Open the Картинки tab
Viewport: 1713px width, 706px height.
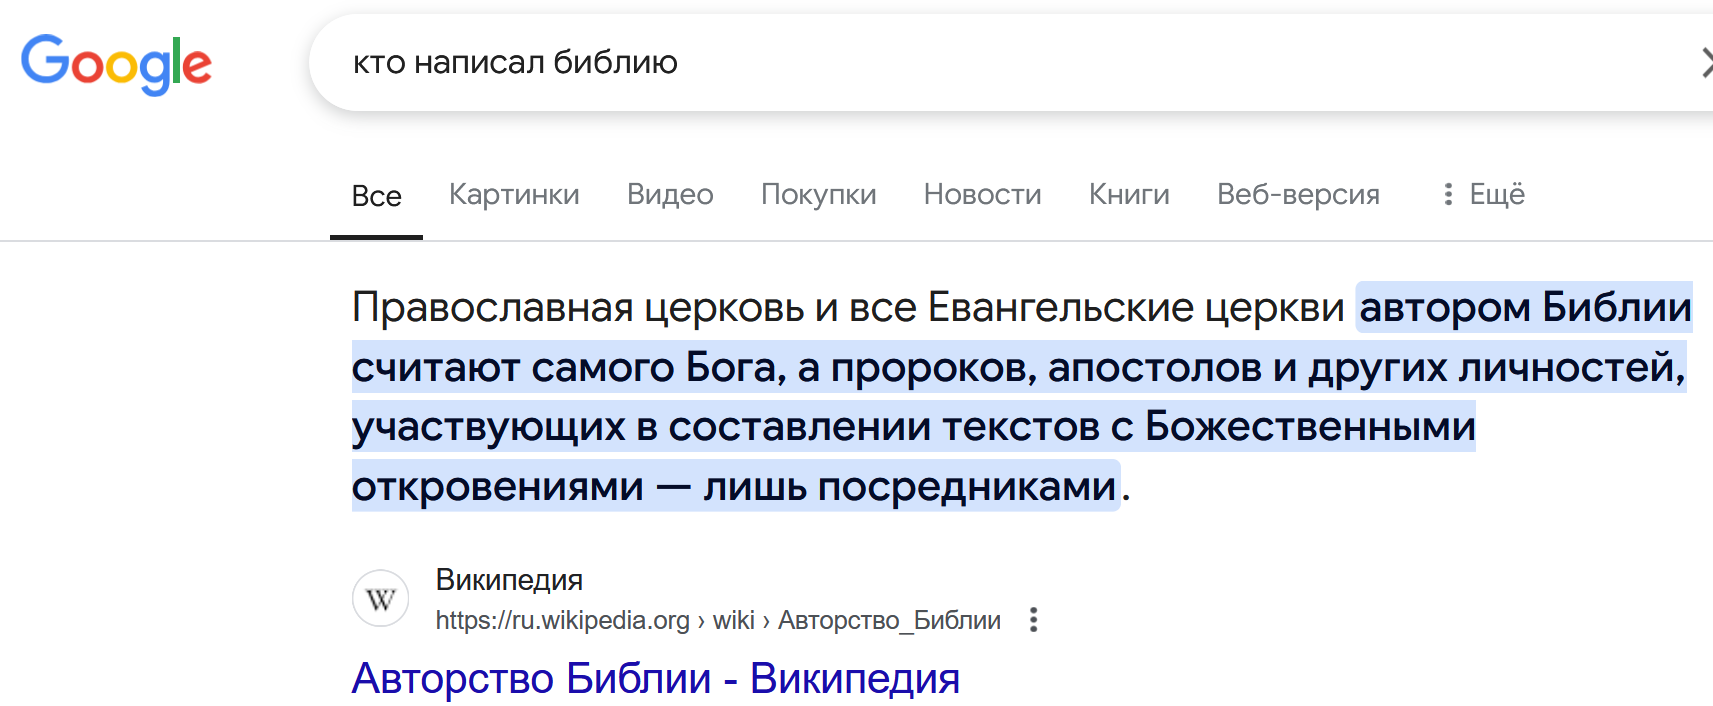click(514, 194)
